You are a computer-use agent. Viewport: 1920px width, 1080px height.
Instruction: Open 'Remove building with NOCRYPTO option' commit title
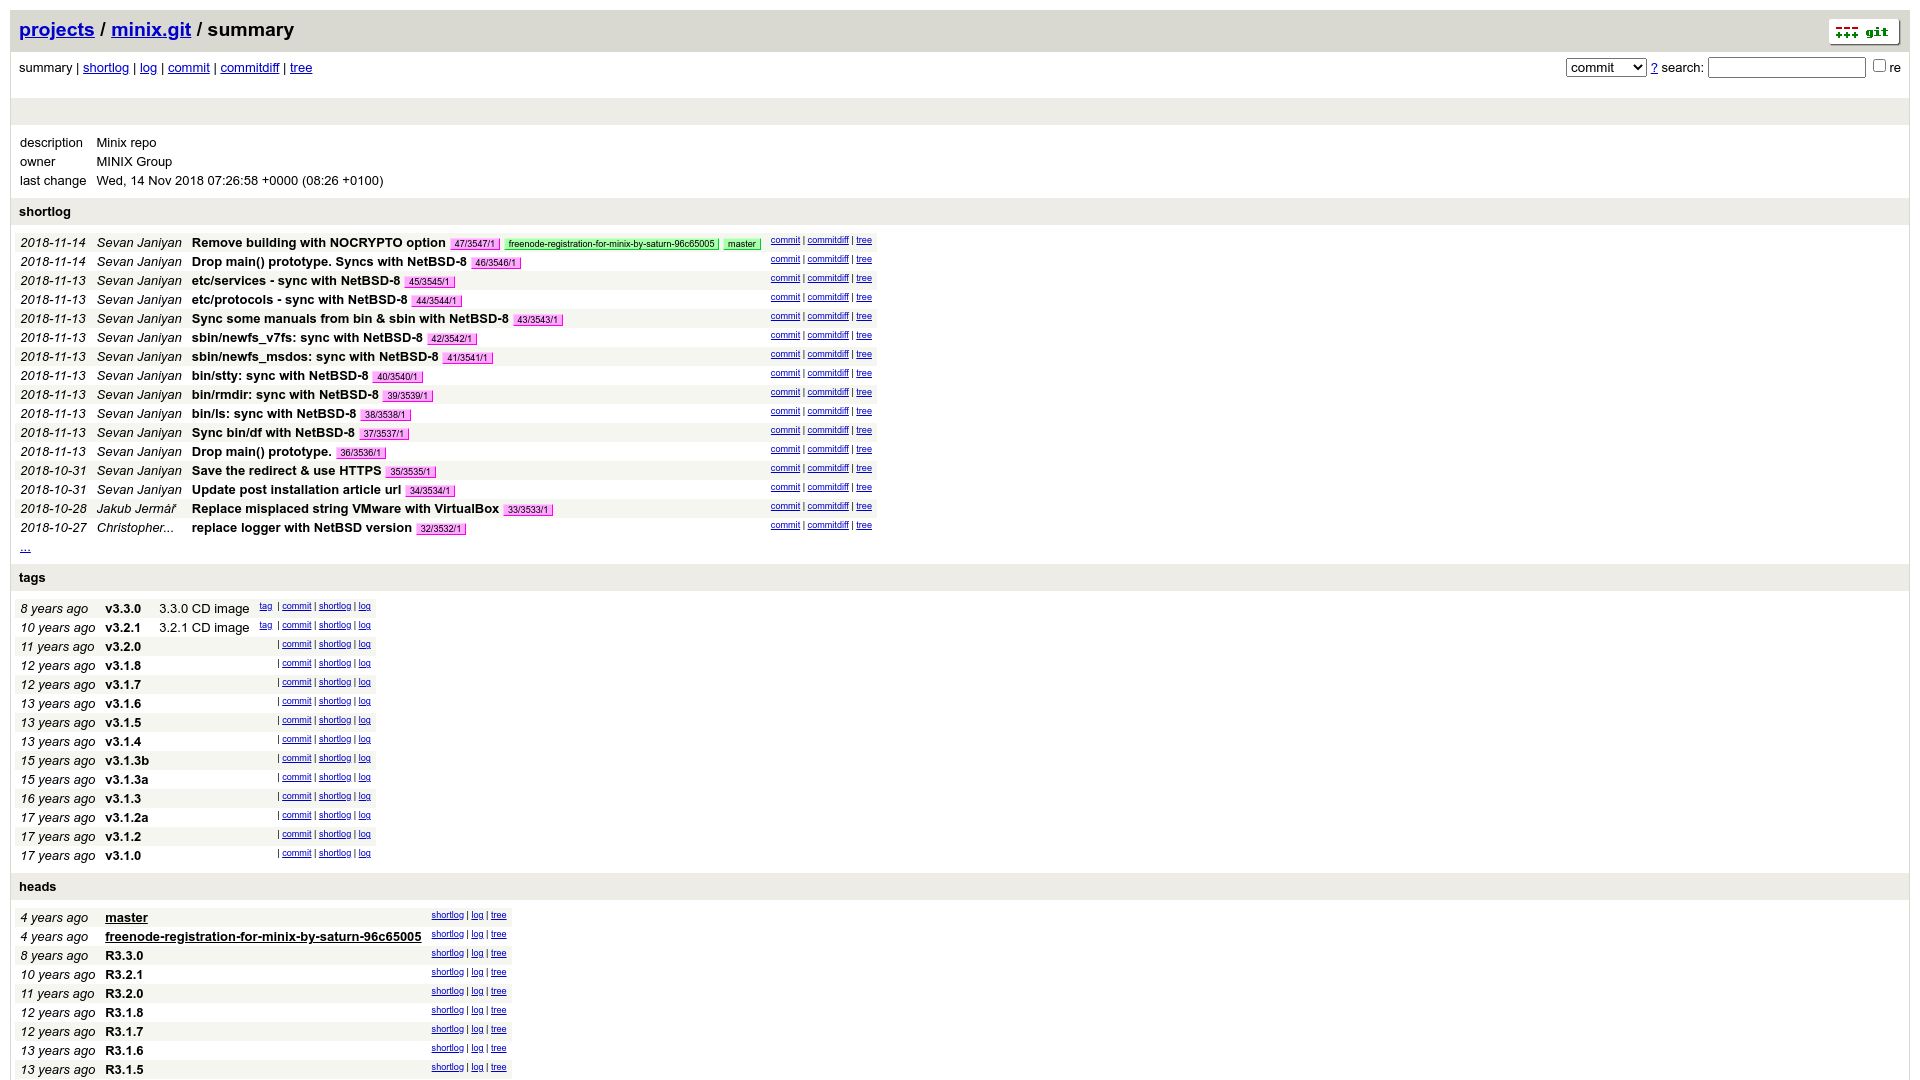coord(319,243)
